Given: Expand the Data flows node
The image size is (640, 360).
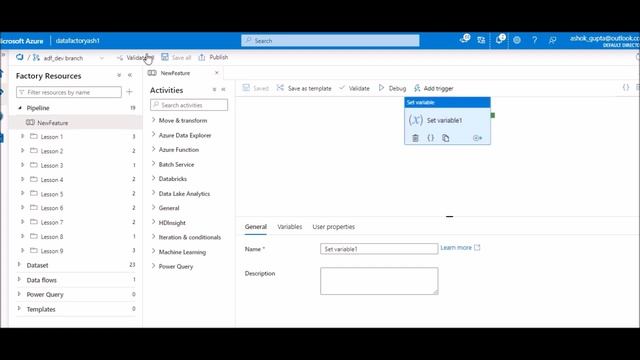Looking at the screenshot, I should pos(19,280).
